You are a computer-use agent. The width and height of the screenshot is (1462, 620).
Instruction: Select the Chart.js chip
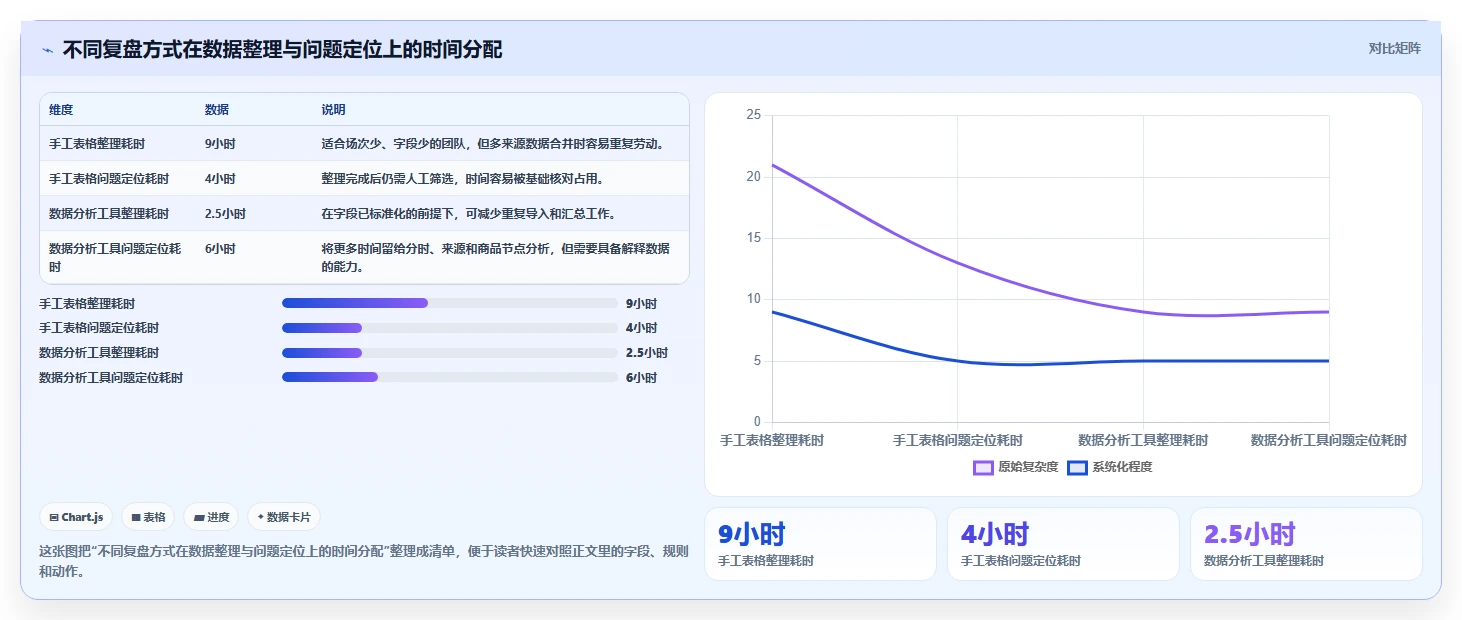77,517
